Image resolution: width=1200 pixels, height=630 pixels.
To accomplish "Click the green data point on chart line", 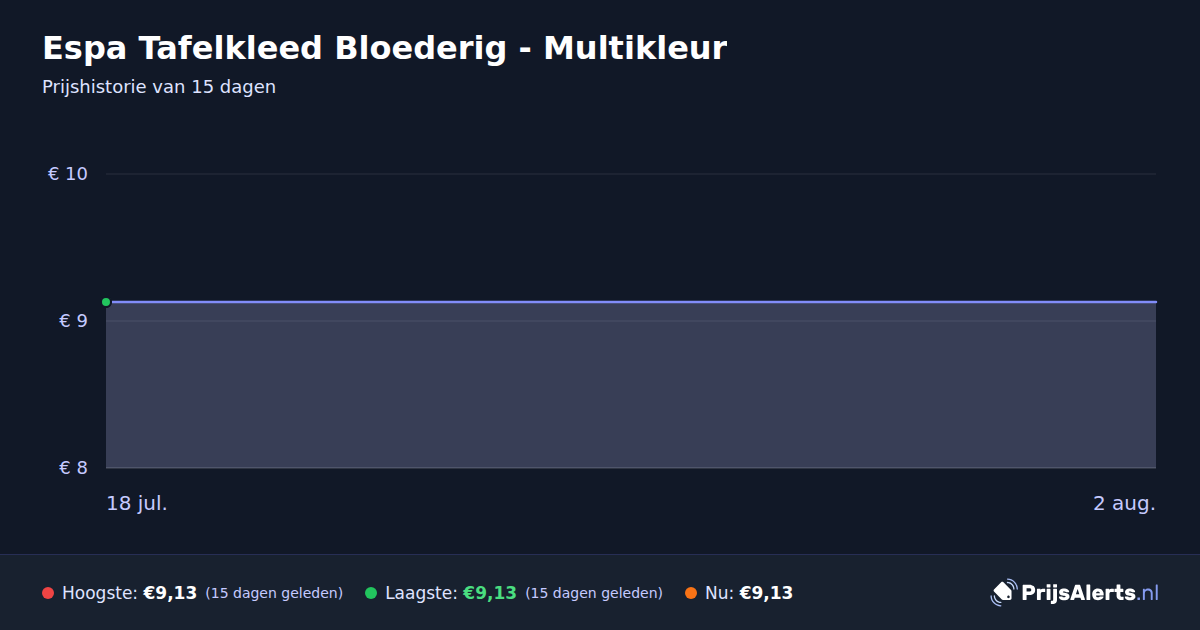I will pyautogui.click(x=106, y=302).
